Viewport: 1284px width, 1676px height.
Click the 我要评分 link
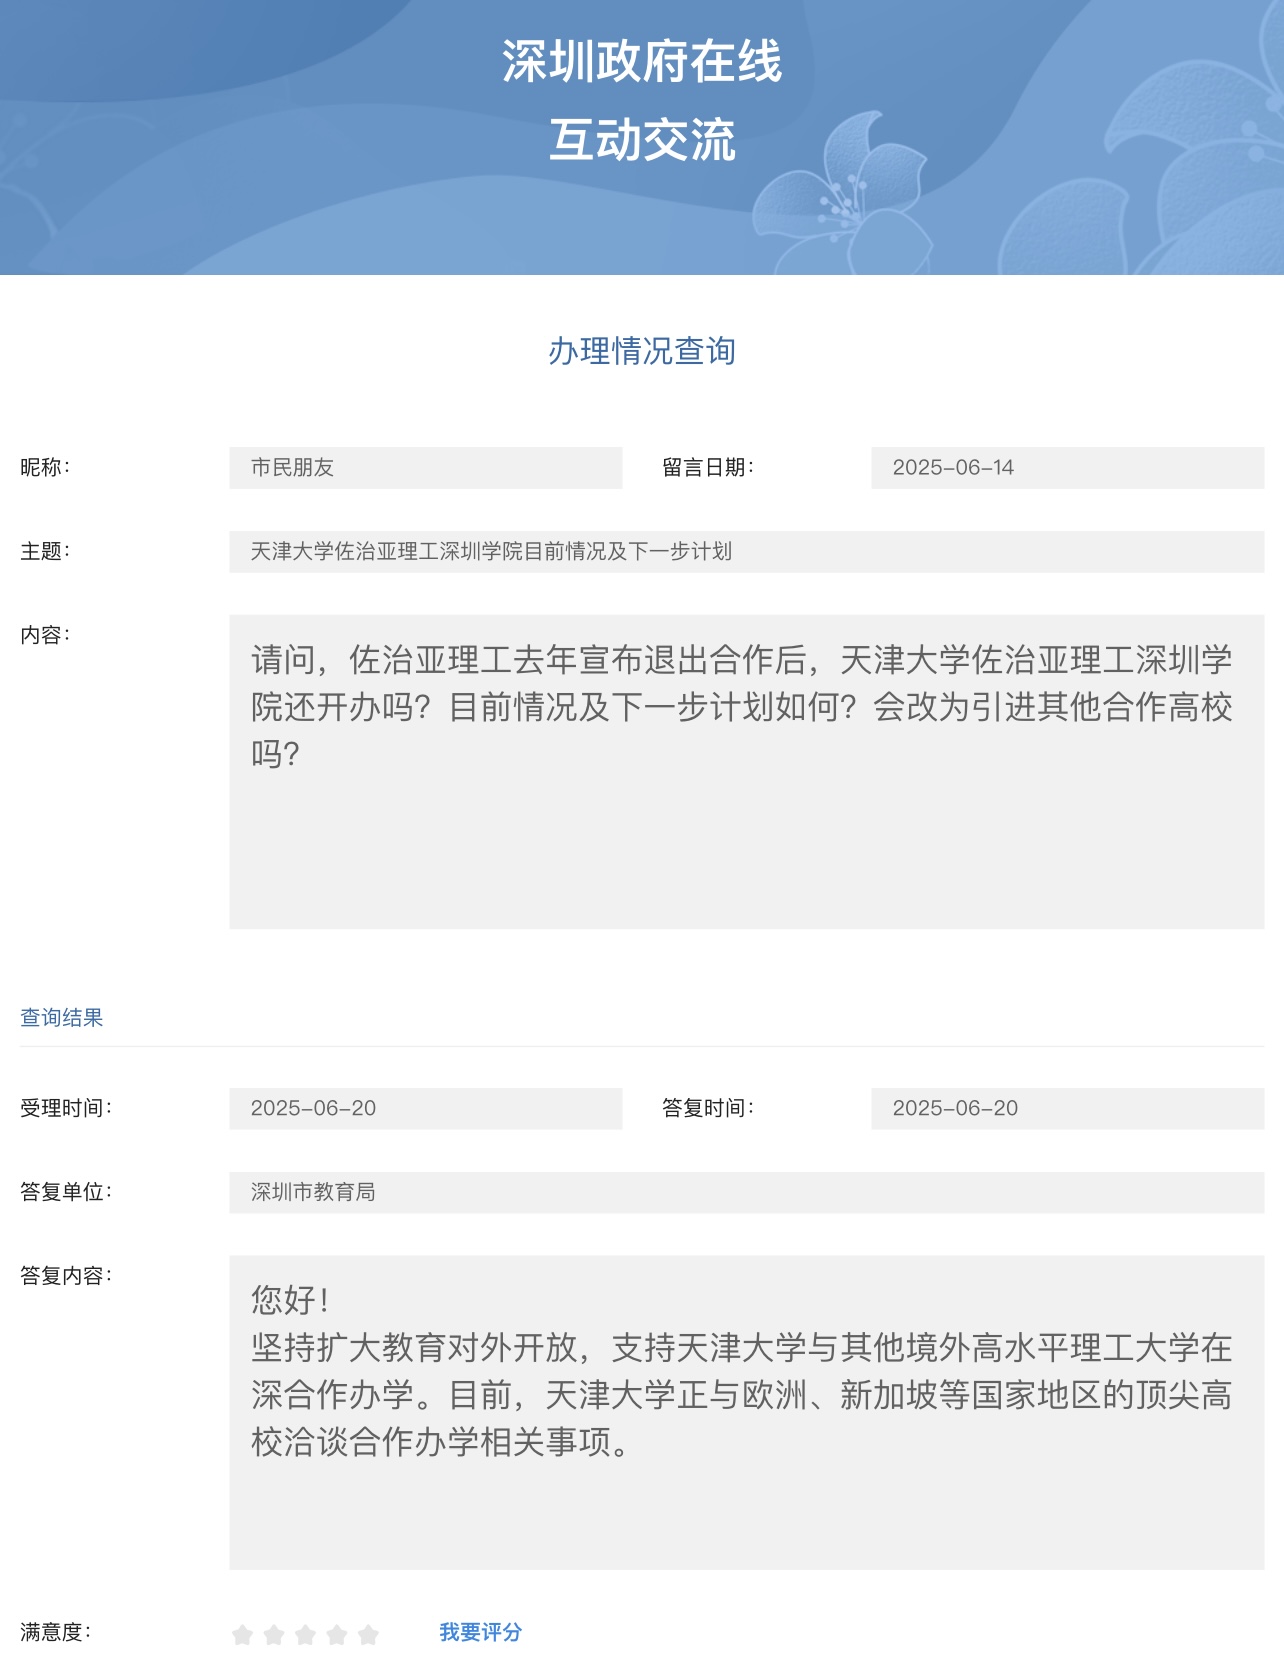(481, 1632)
